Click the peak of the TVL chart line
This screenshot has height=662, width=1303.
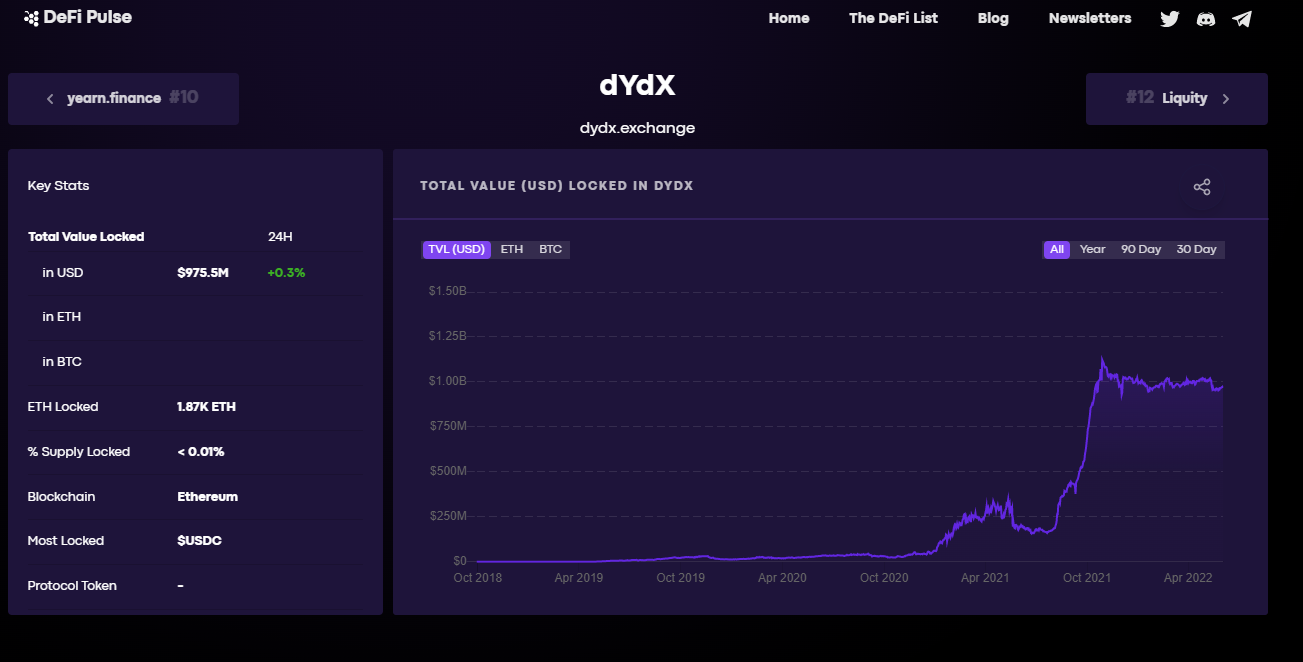pyautogui.click(x=1102, y=358)
